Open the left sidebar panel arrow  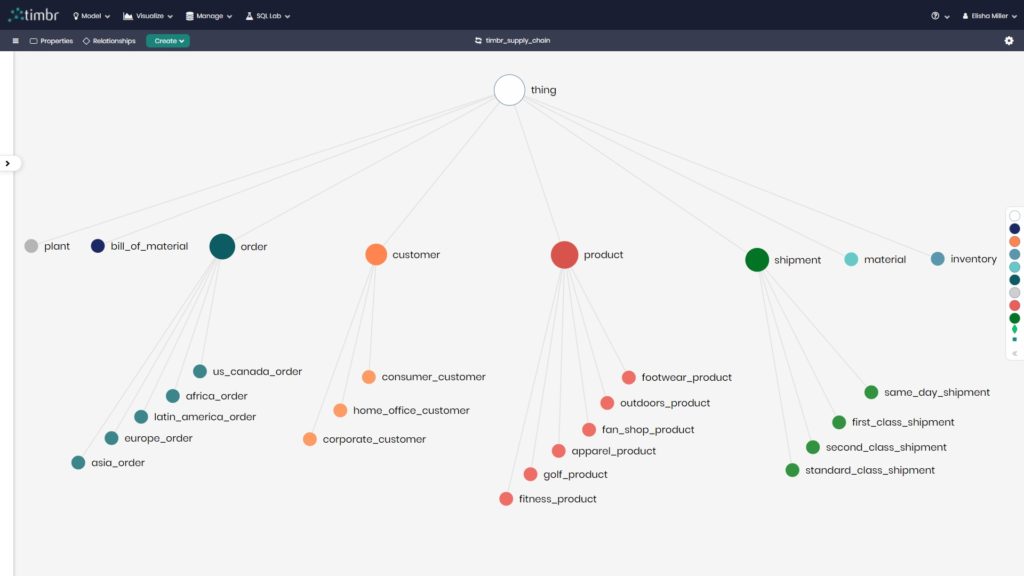pyautogui.click(x=7, y=162)
